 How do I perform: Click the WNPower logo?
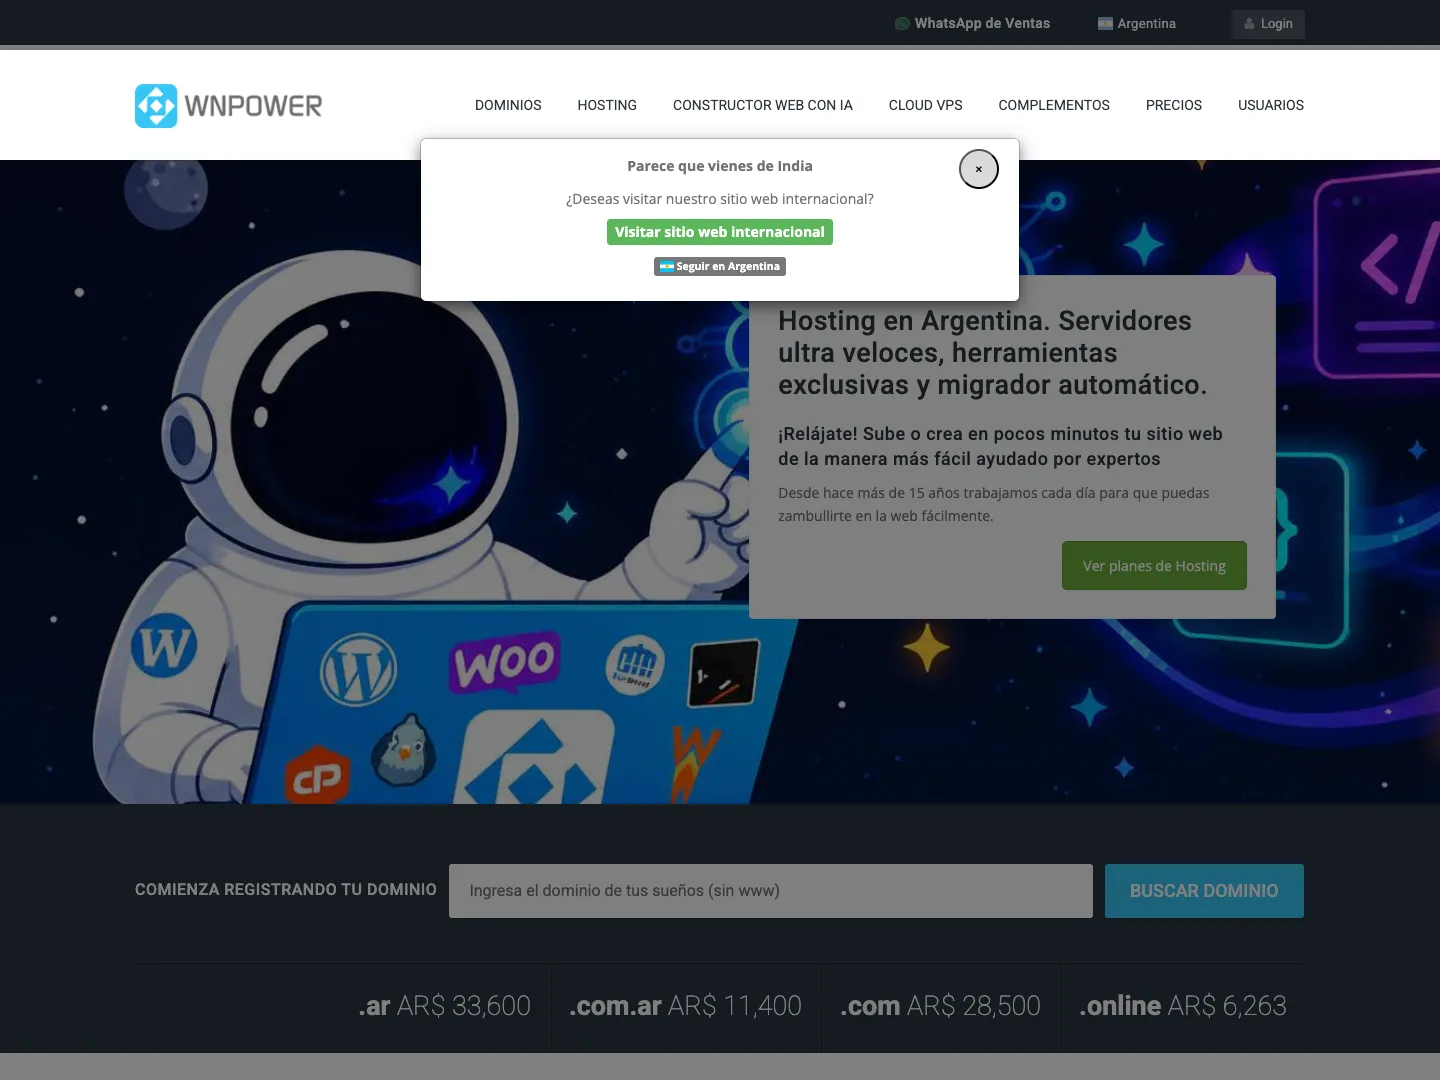coord(229,106)
